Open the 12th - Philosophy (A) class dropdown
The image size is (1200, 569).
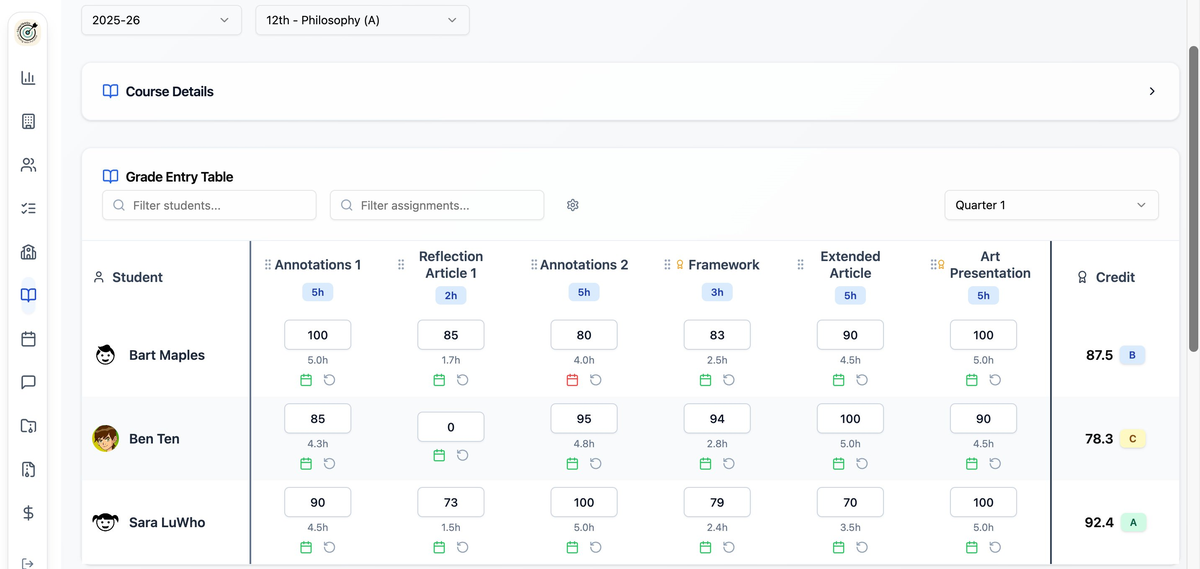coord(362,20)
